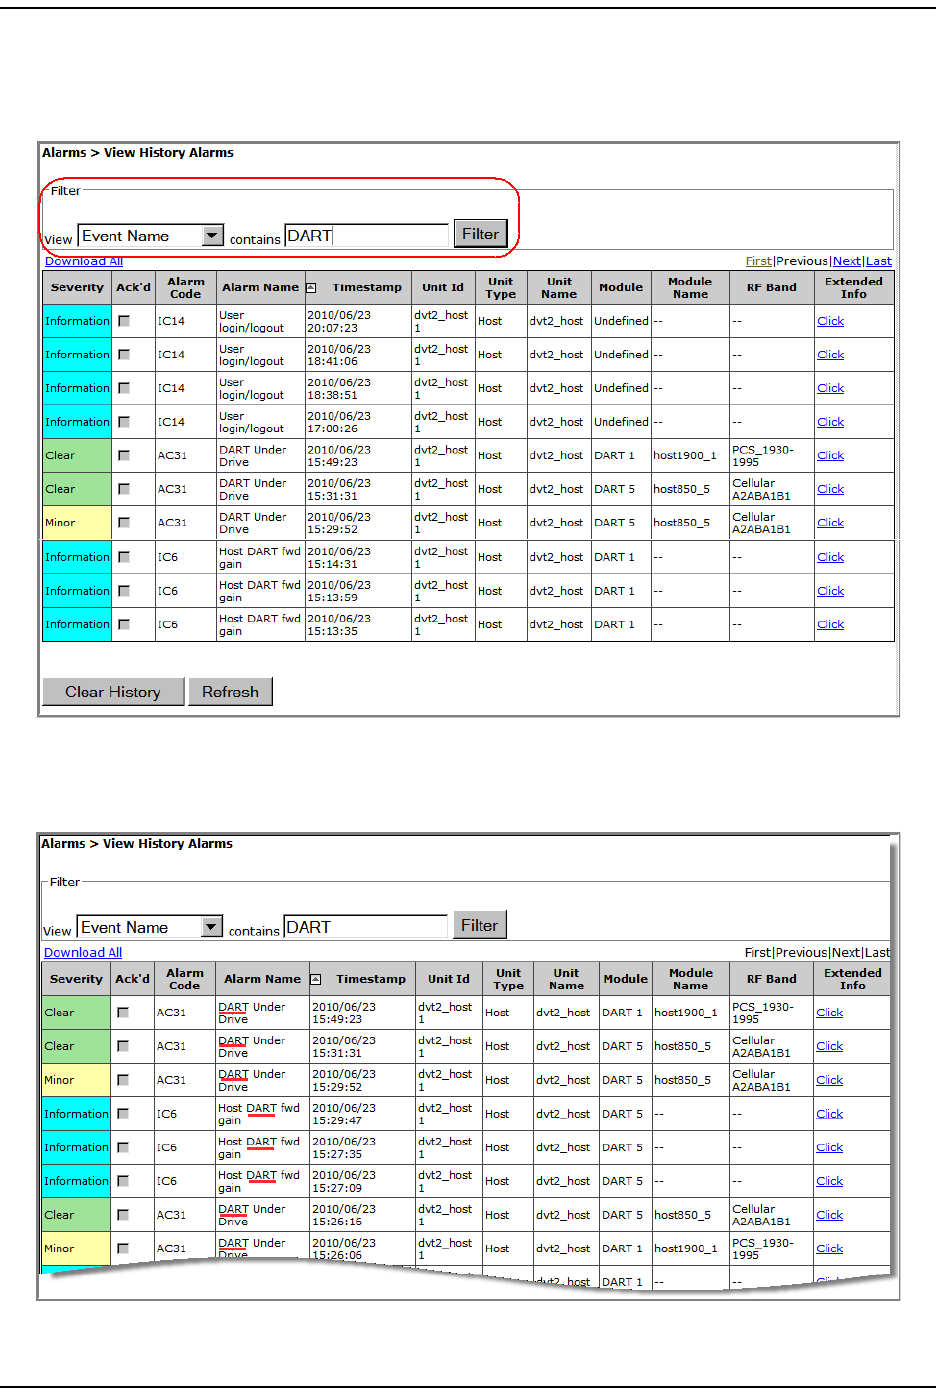Screen dimensions: 936x1394
Task: Click Severity column header in upper screenshot
Action: (77, 288)
